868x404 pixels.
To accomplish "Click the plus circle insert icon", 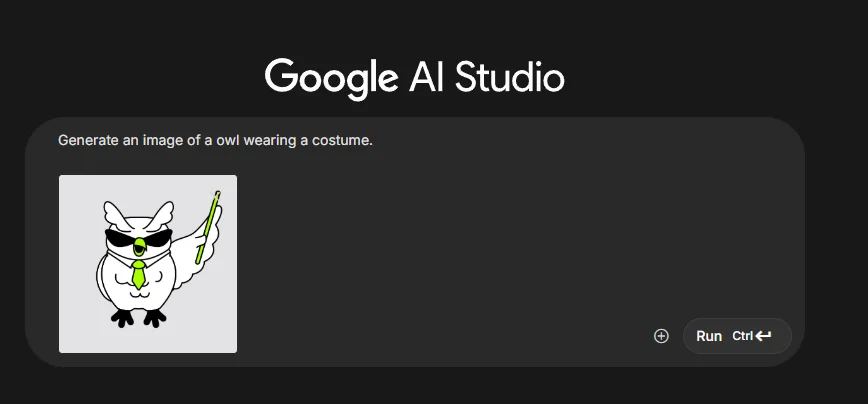I will 661,336.
